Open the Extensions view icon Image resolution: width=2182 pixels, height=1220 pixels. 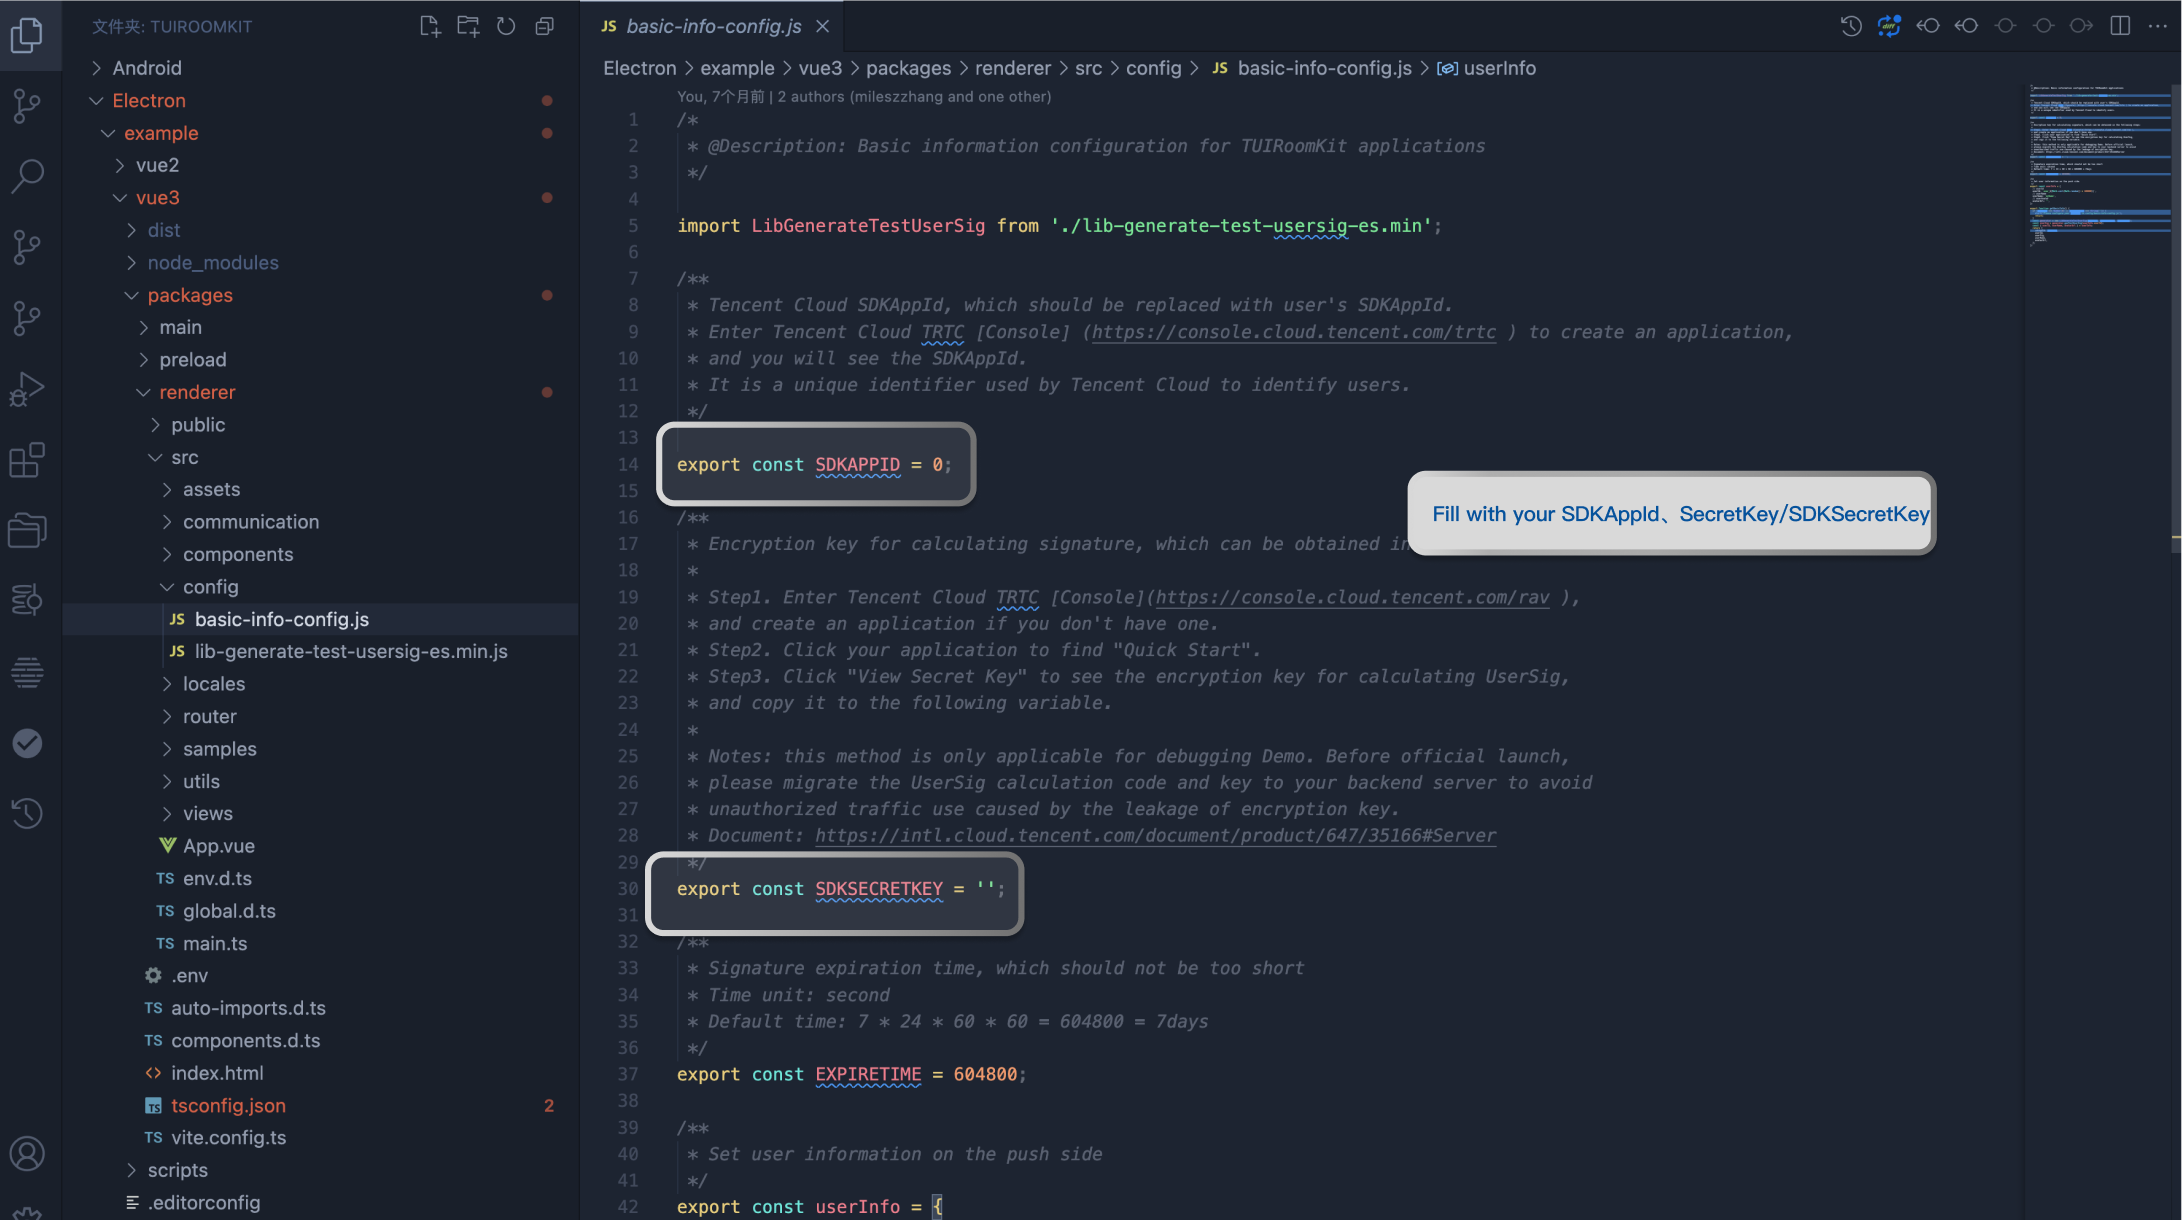27,460
